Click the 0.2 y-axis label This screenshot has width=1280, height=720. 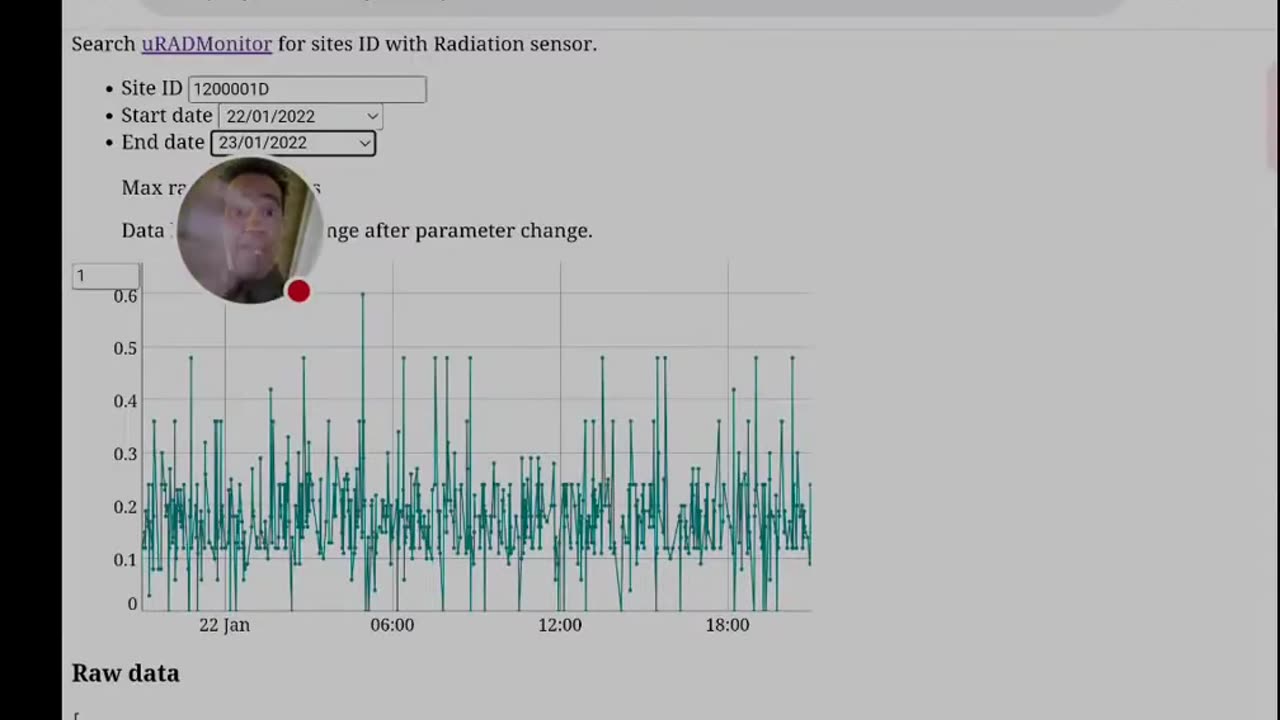[125, 507]
